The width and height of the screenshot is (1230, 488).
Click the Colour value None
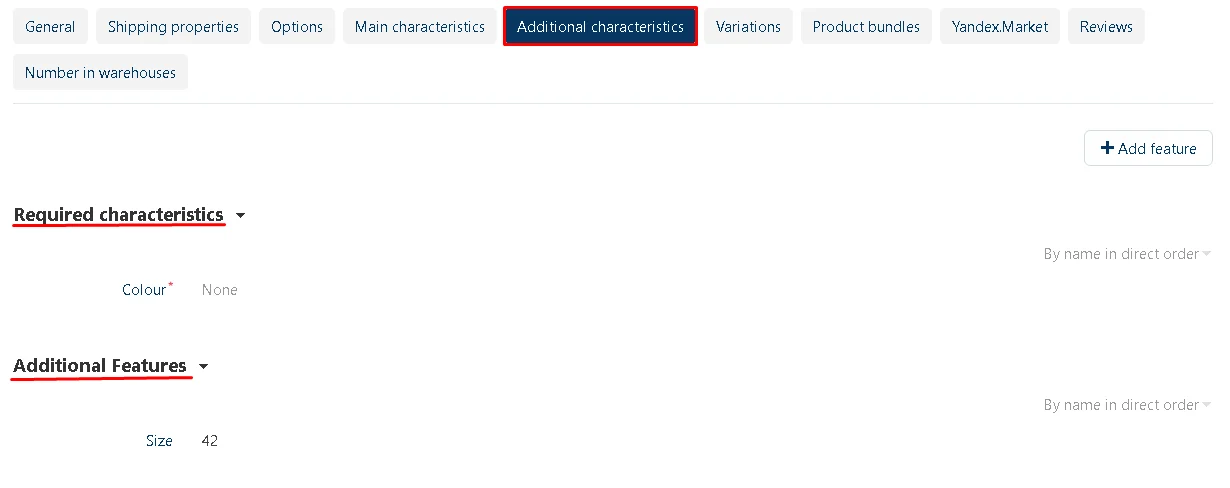tap(220, 290)
